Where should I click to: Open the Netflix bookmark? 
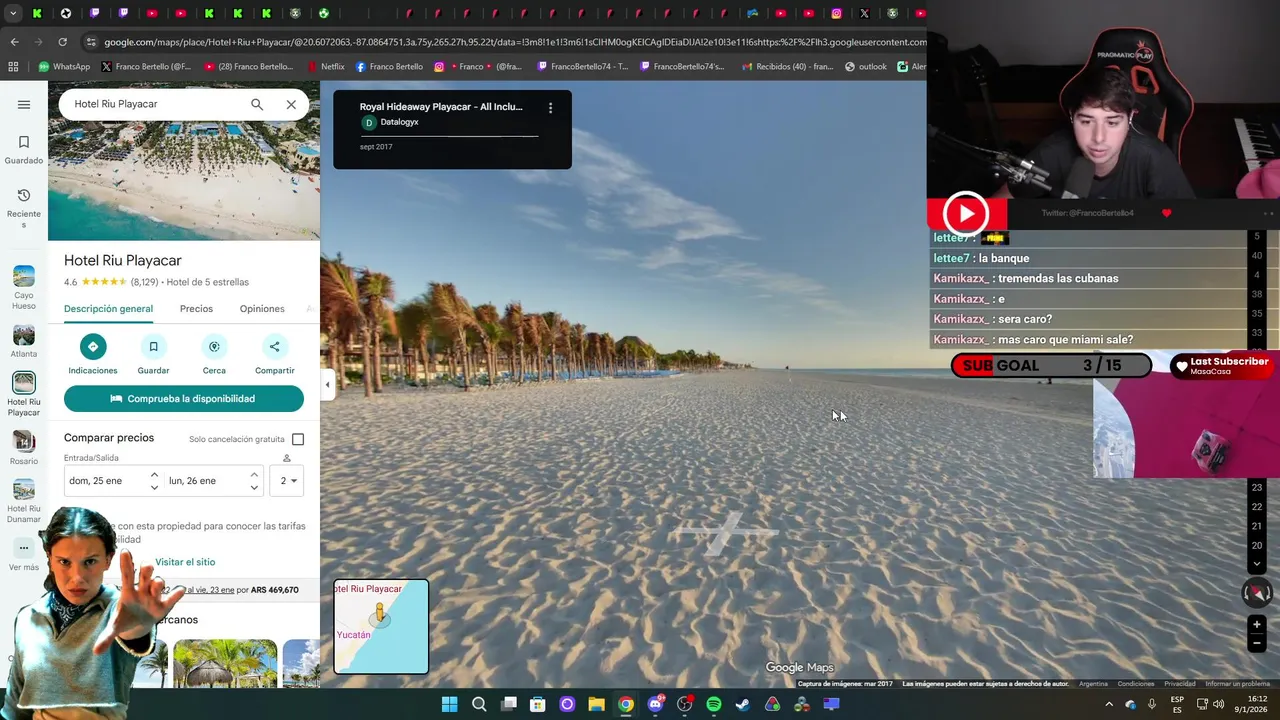[x=325, y=67]
